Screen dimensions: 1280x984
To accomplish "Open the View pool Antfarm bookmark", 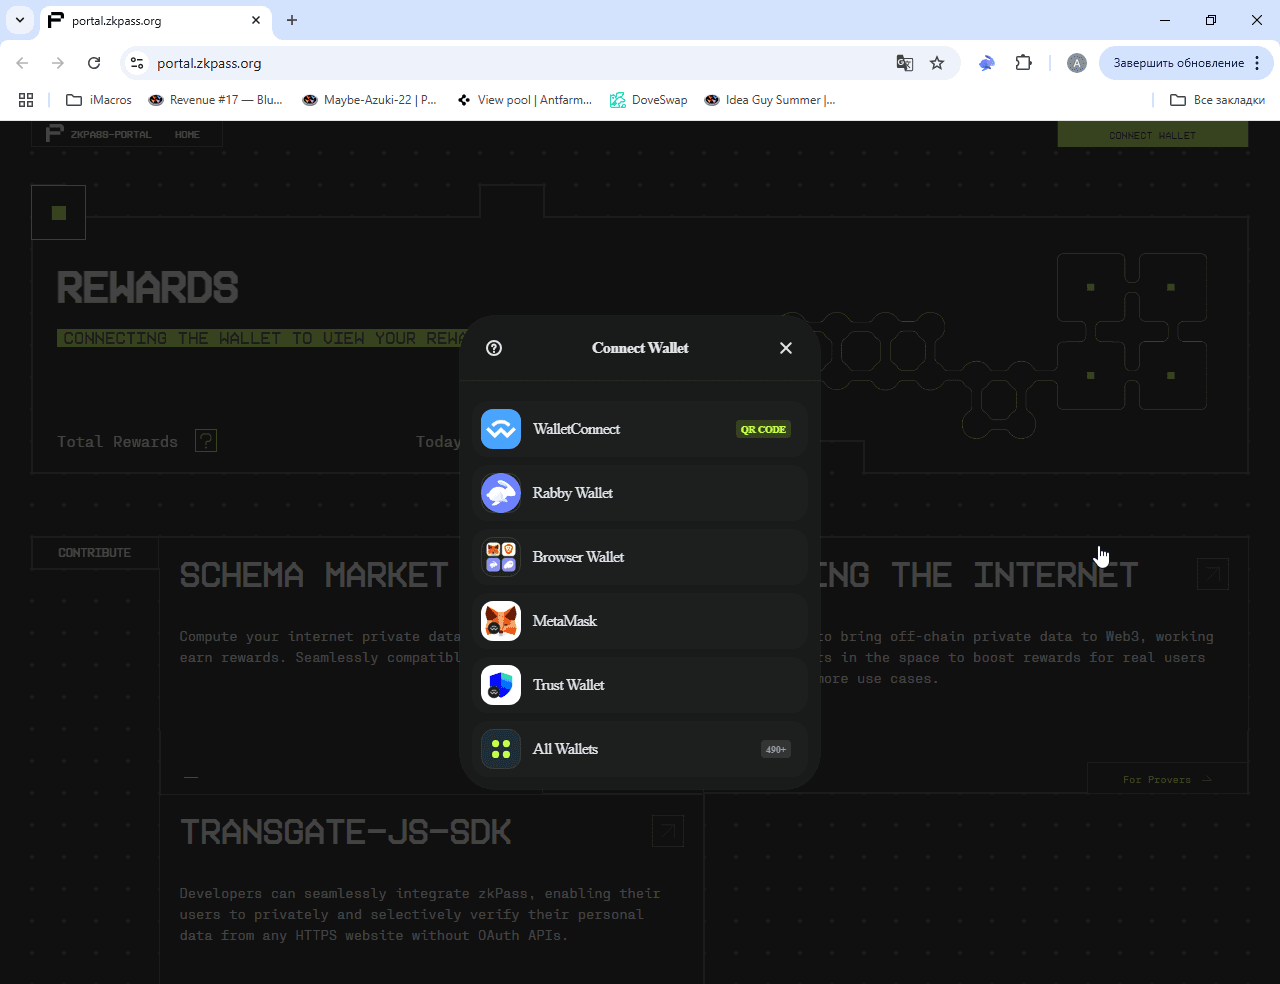I will [524, 100].
